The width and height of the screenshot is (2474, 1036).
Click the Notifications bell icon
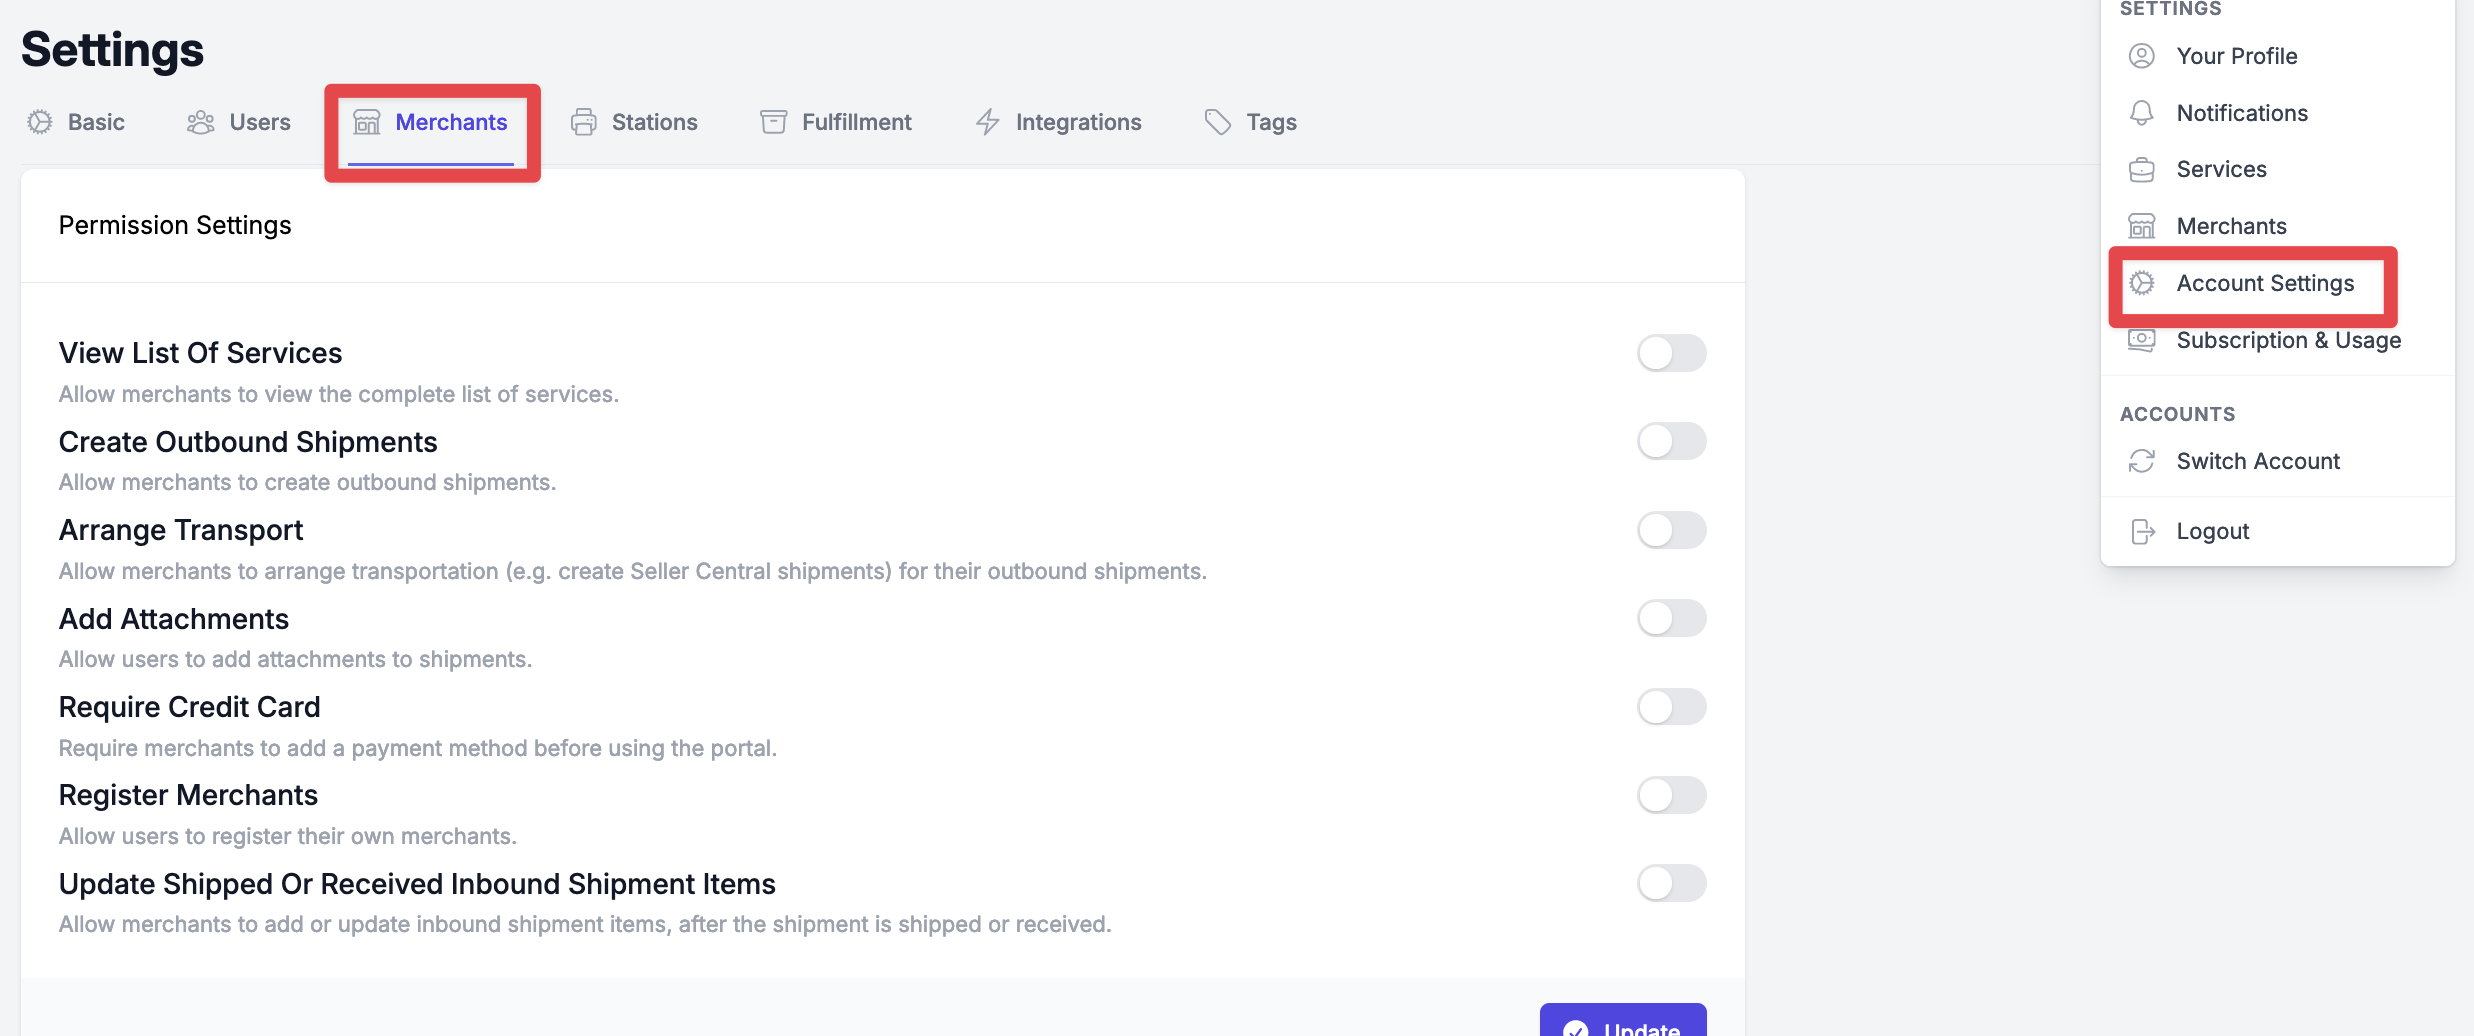coord(2141,113)
